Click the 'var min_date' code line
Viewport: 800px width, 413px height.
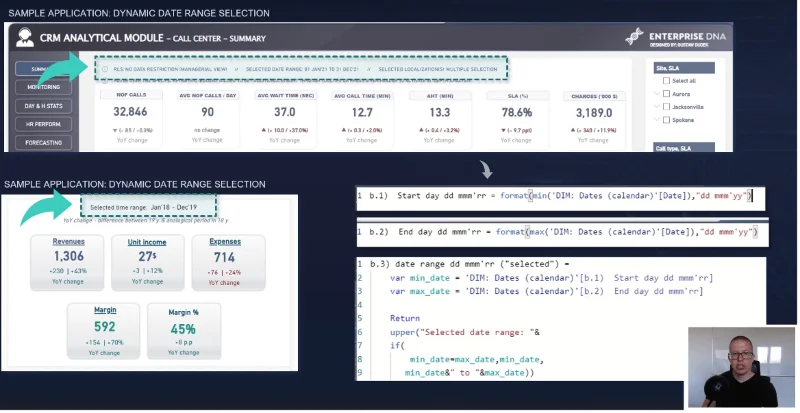pos(551,278)
